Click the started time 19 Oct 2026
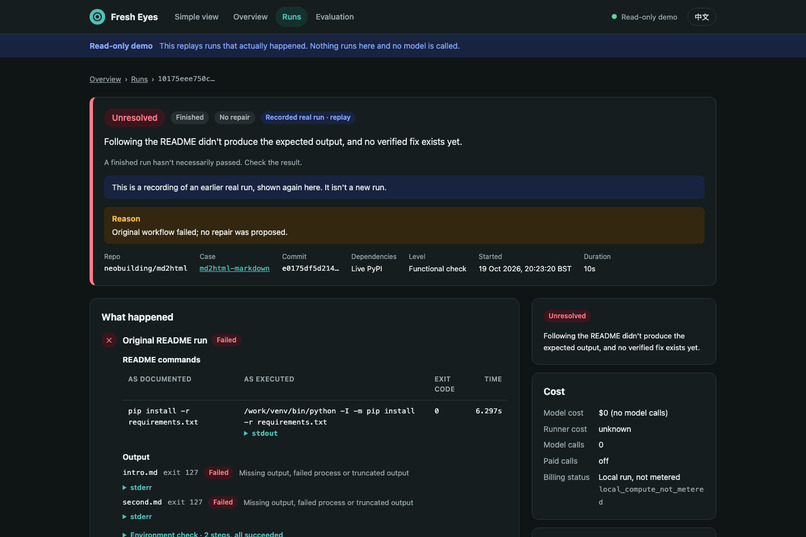Viewport: 806px width, 537px height. coord(525,269)
